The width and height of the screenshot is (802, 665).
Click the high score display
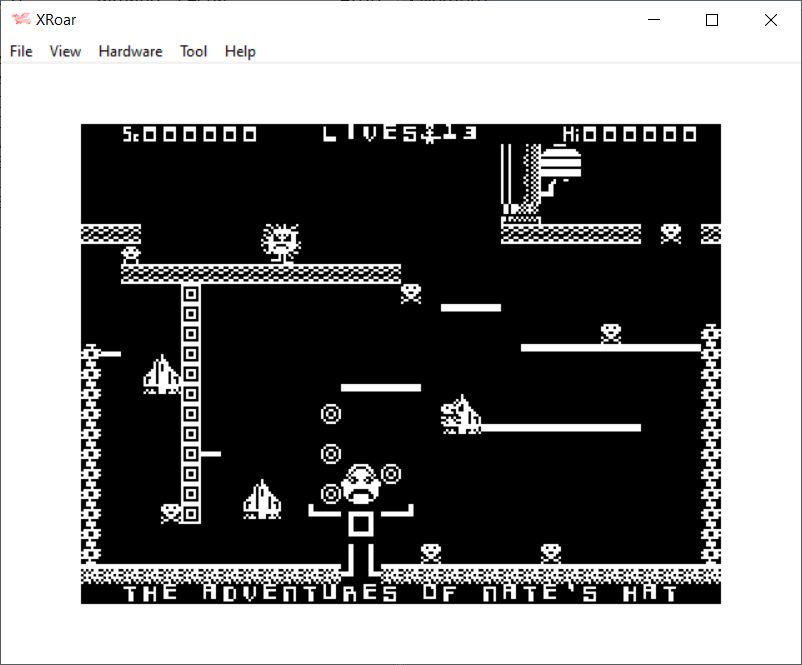[x=629, y=134]
